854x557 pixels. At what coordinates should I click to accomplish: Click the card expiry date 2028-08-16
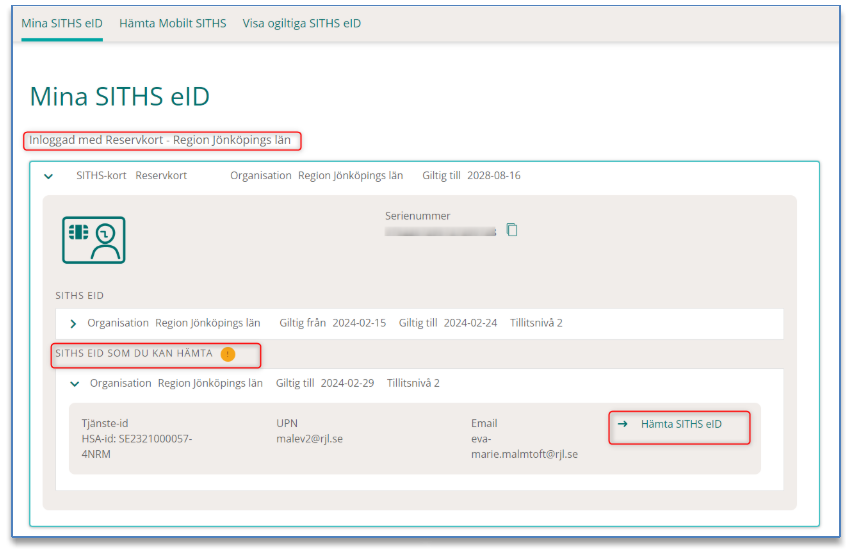[x=493, y=175]
